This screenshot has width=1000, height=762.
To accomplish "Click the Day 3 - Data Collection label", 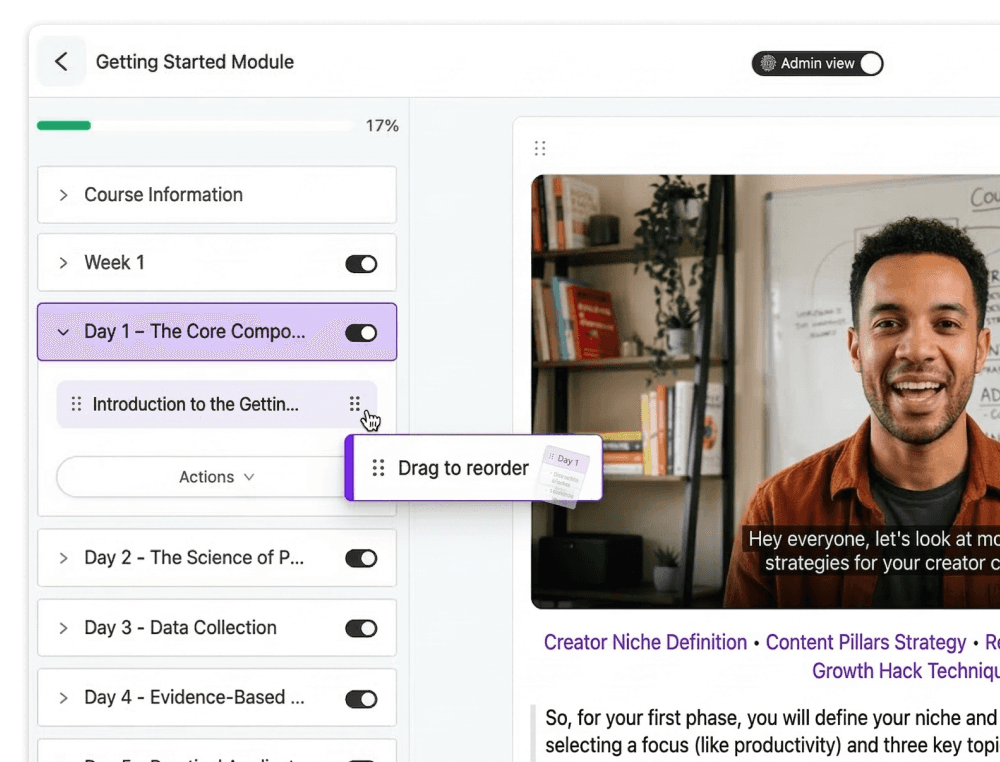I will (x=180, y=627).
